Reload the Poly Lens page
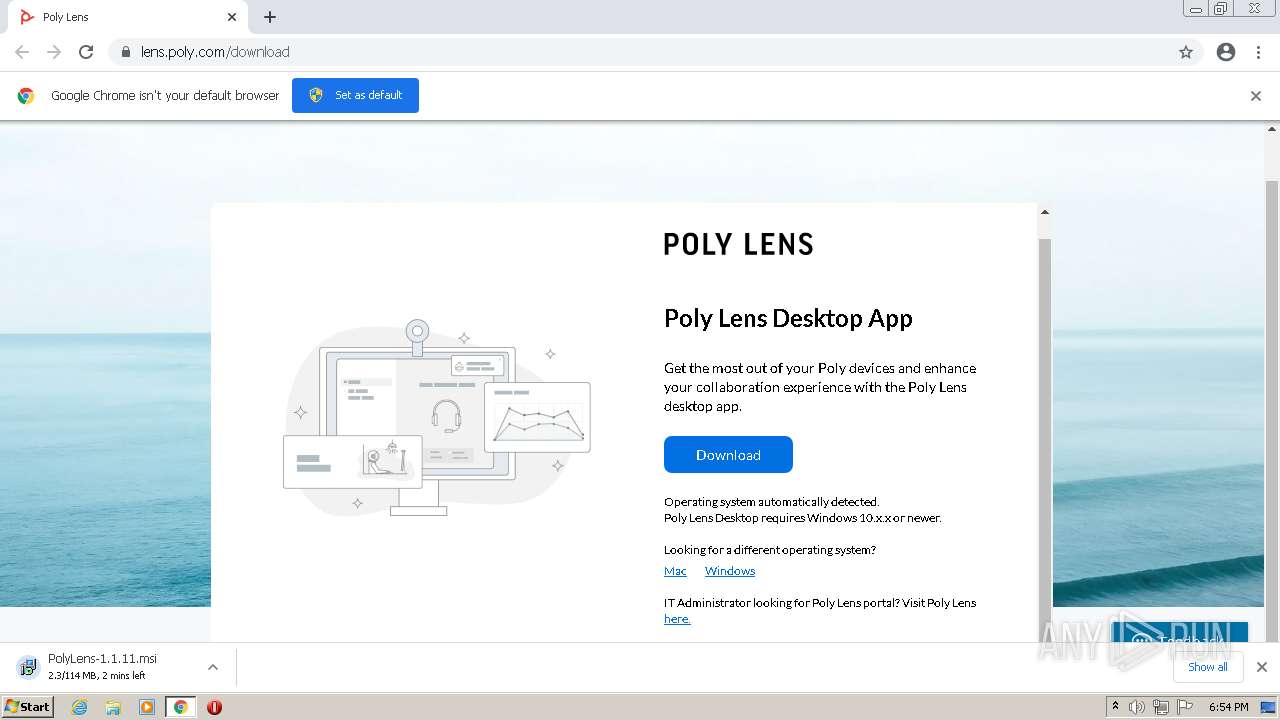This screenshot has width=1280, height=720. [86, 52]
